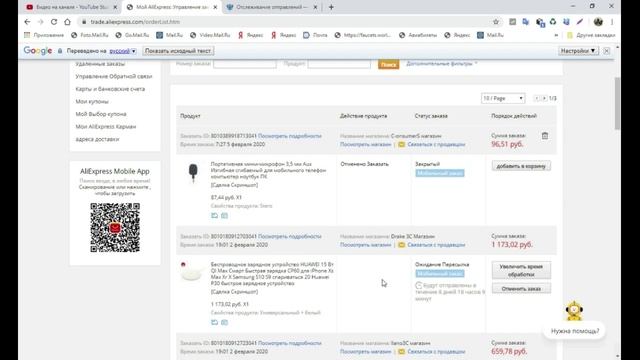This screenshot has height=360, width=640.
Task: Click the Google Translate extension icon
Action: tap(525, 22)
